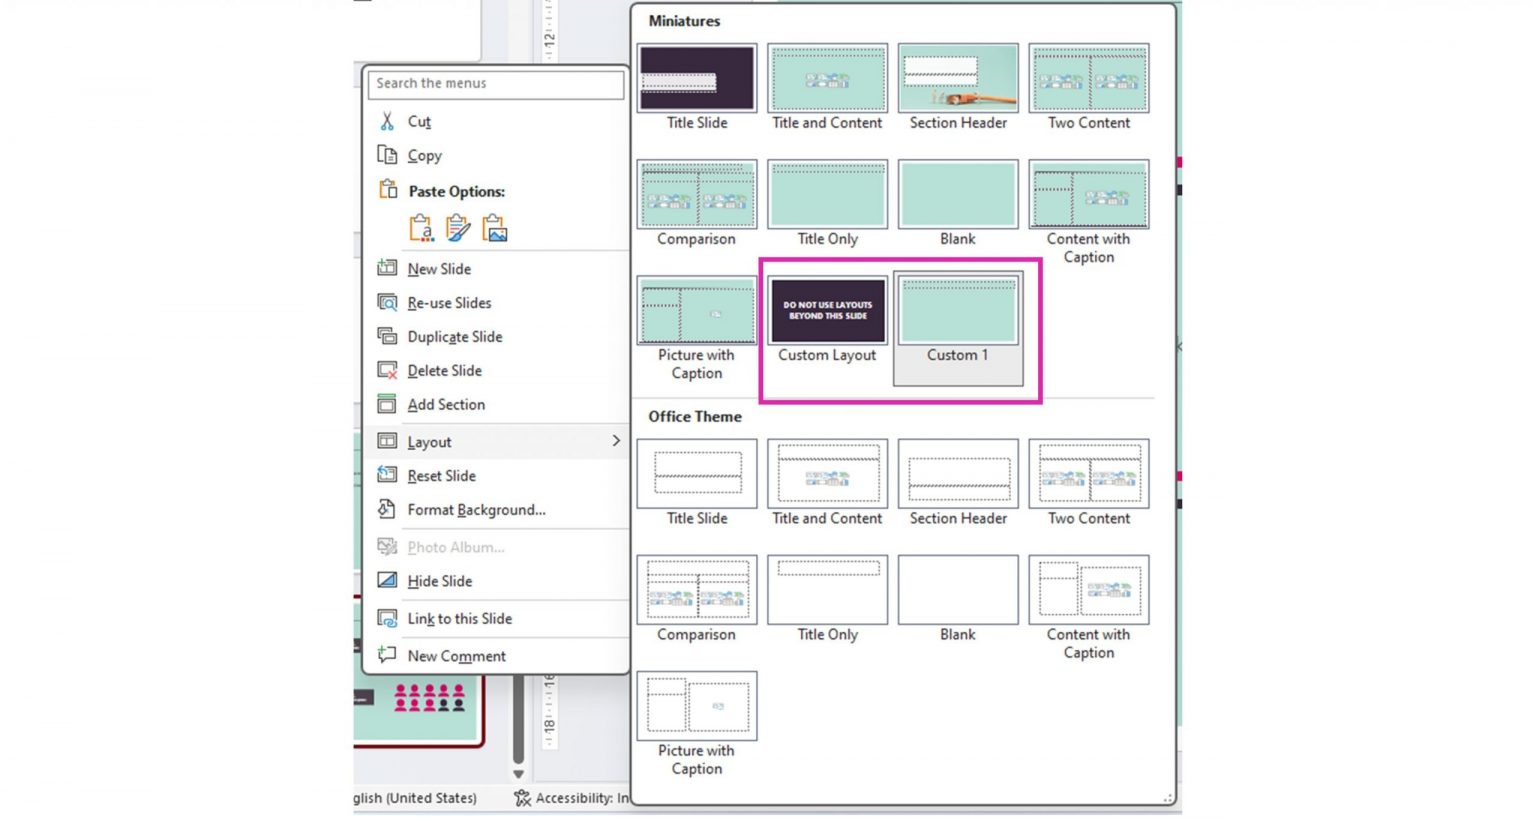Open Format Background using its icon
The width and height of the screenshot is (1536, 818).
(x=387, y=509)
